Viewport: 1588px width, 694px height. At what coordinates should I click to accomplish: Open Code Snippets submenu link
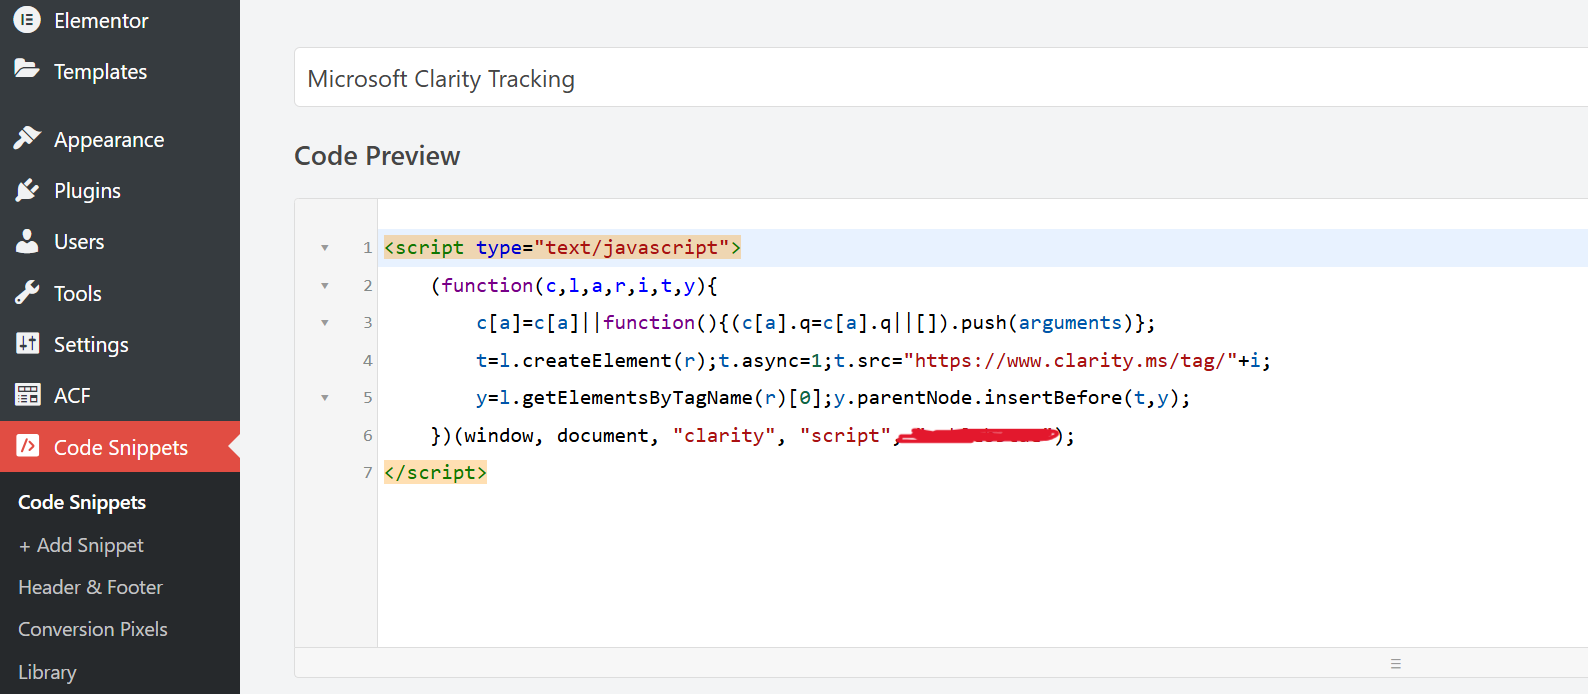[82, 502]
